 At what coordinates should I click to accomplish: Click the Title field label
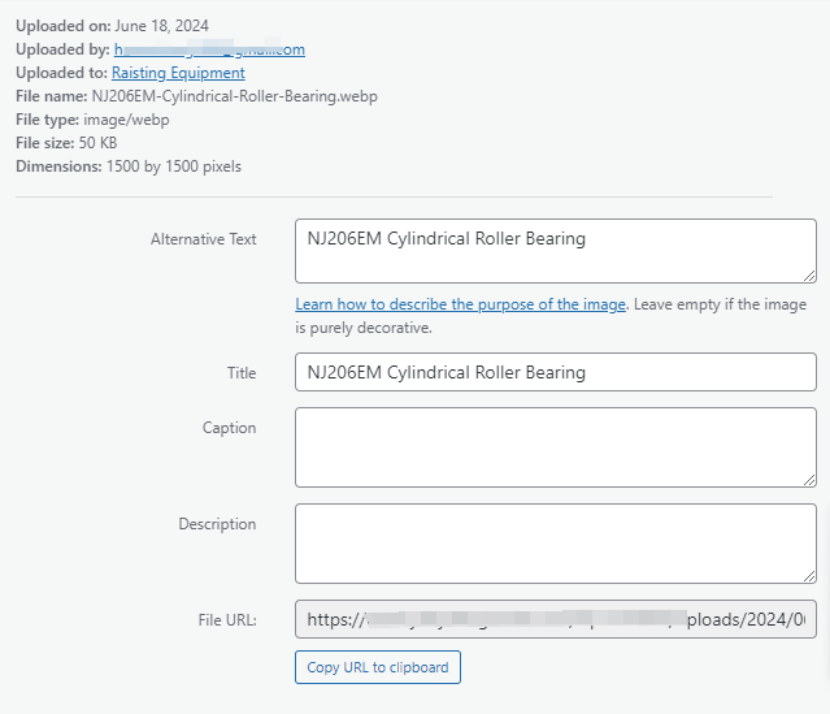pos(241,373)
